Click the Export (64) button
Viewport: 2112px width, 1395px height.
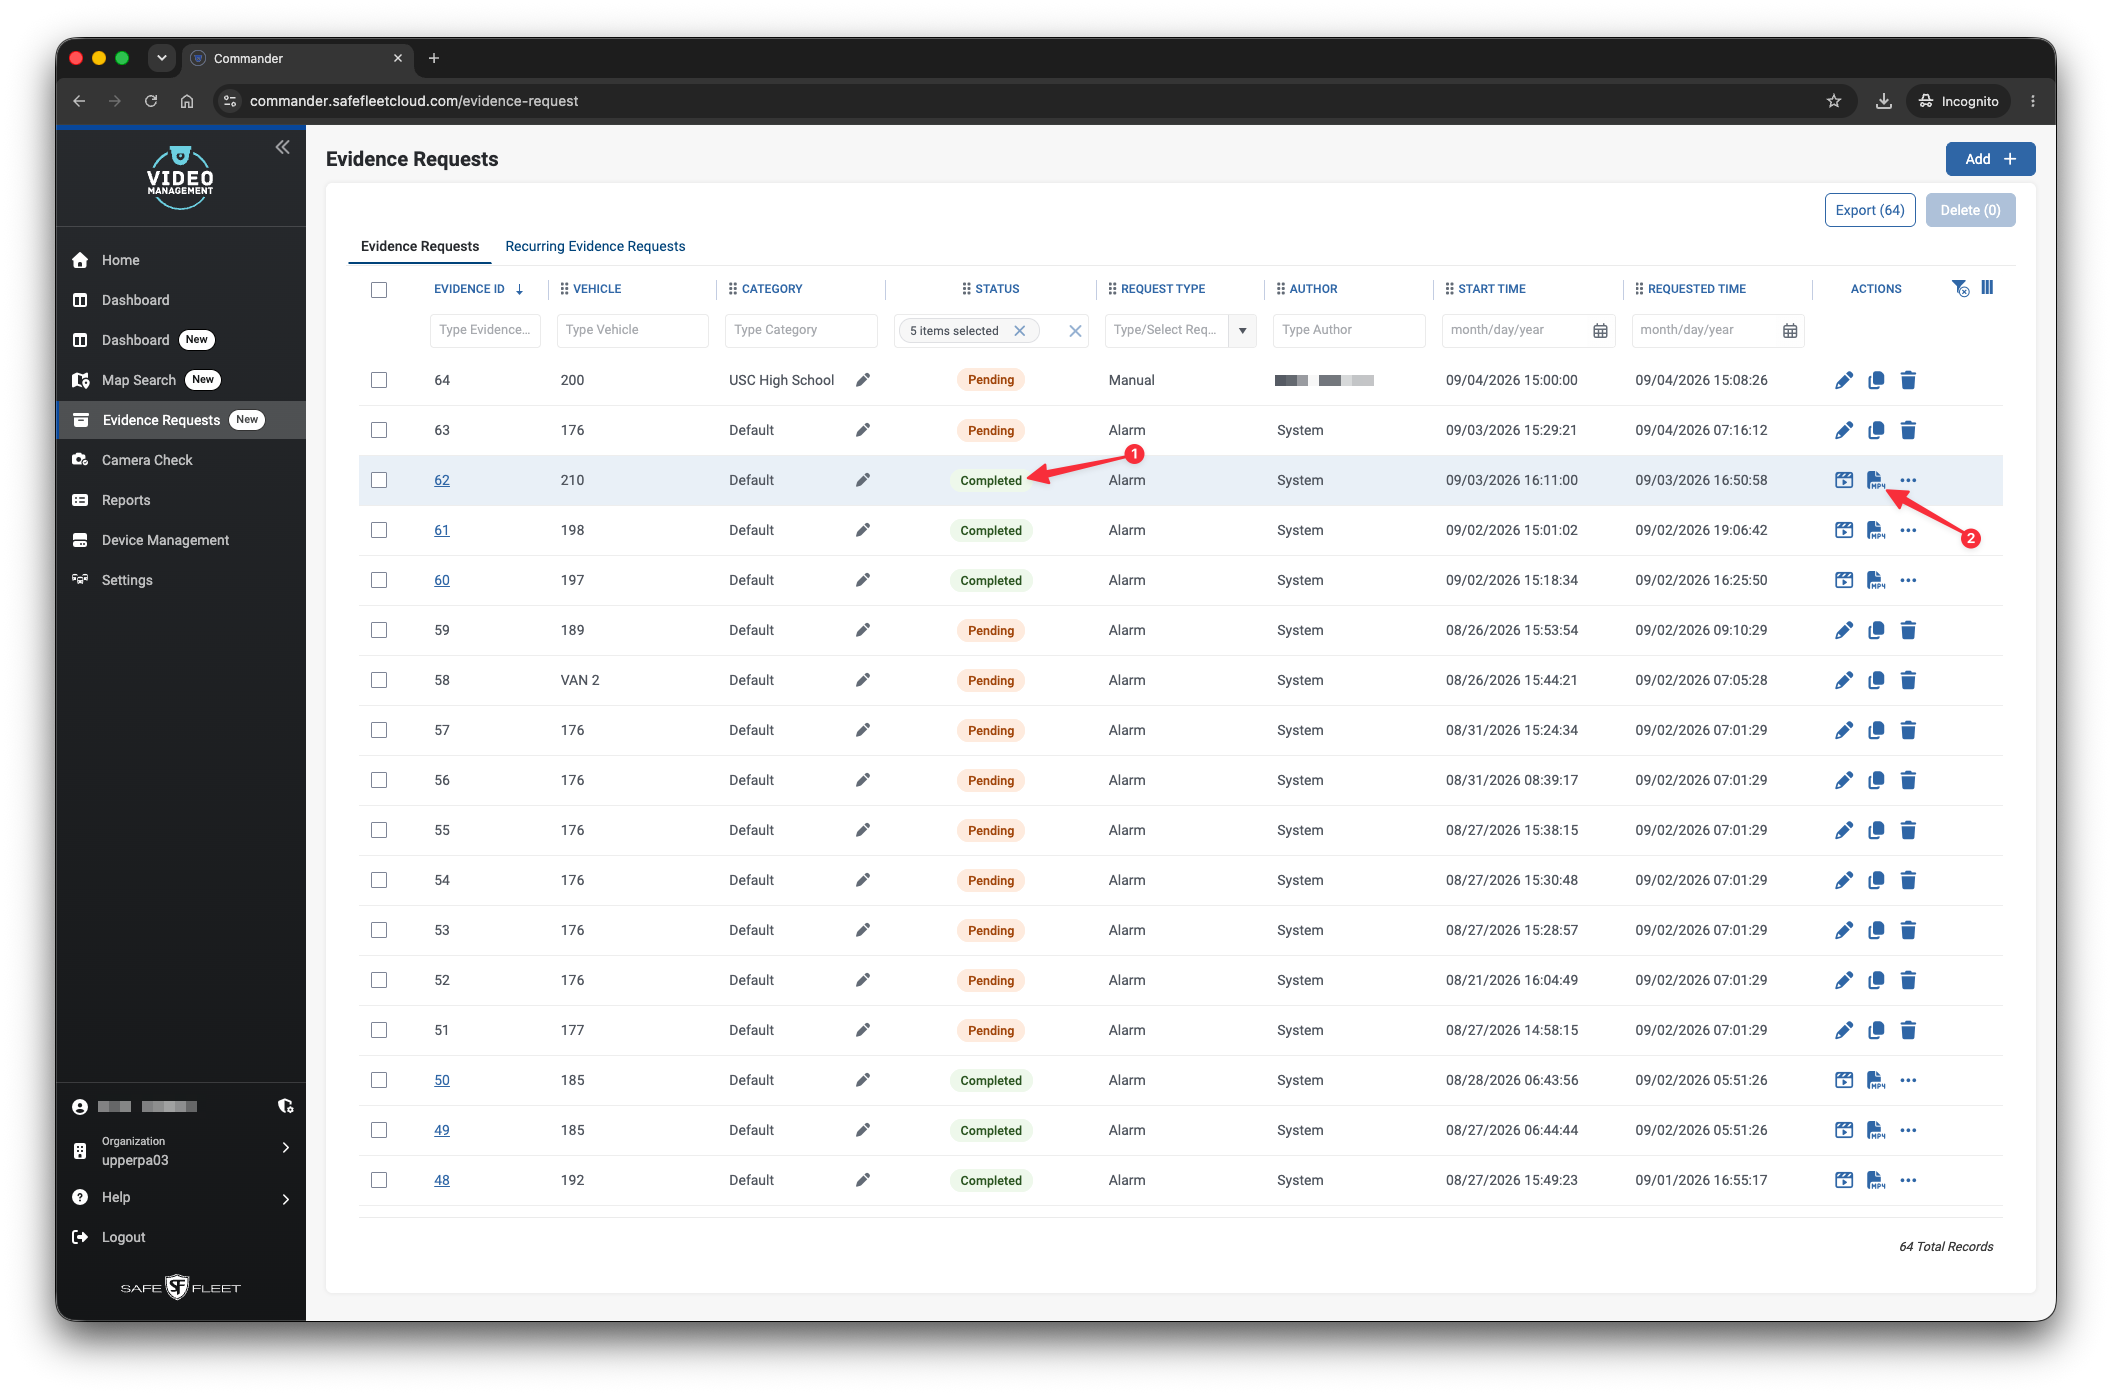click(1870, 210)
